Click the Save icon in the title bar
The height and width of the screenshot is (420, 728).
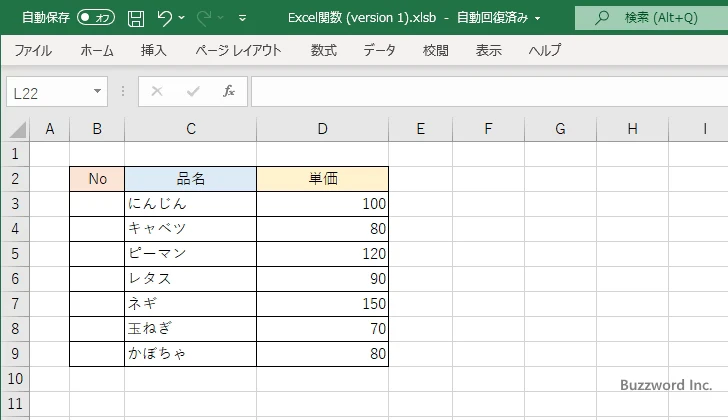[136, 18]
